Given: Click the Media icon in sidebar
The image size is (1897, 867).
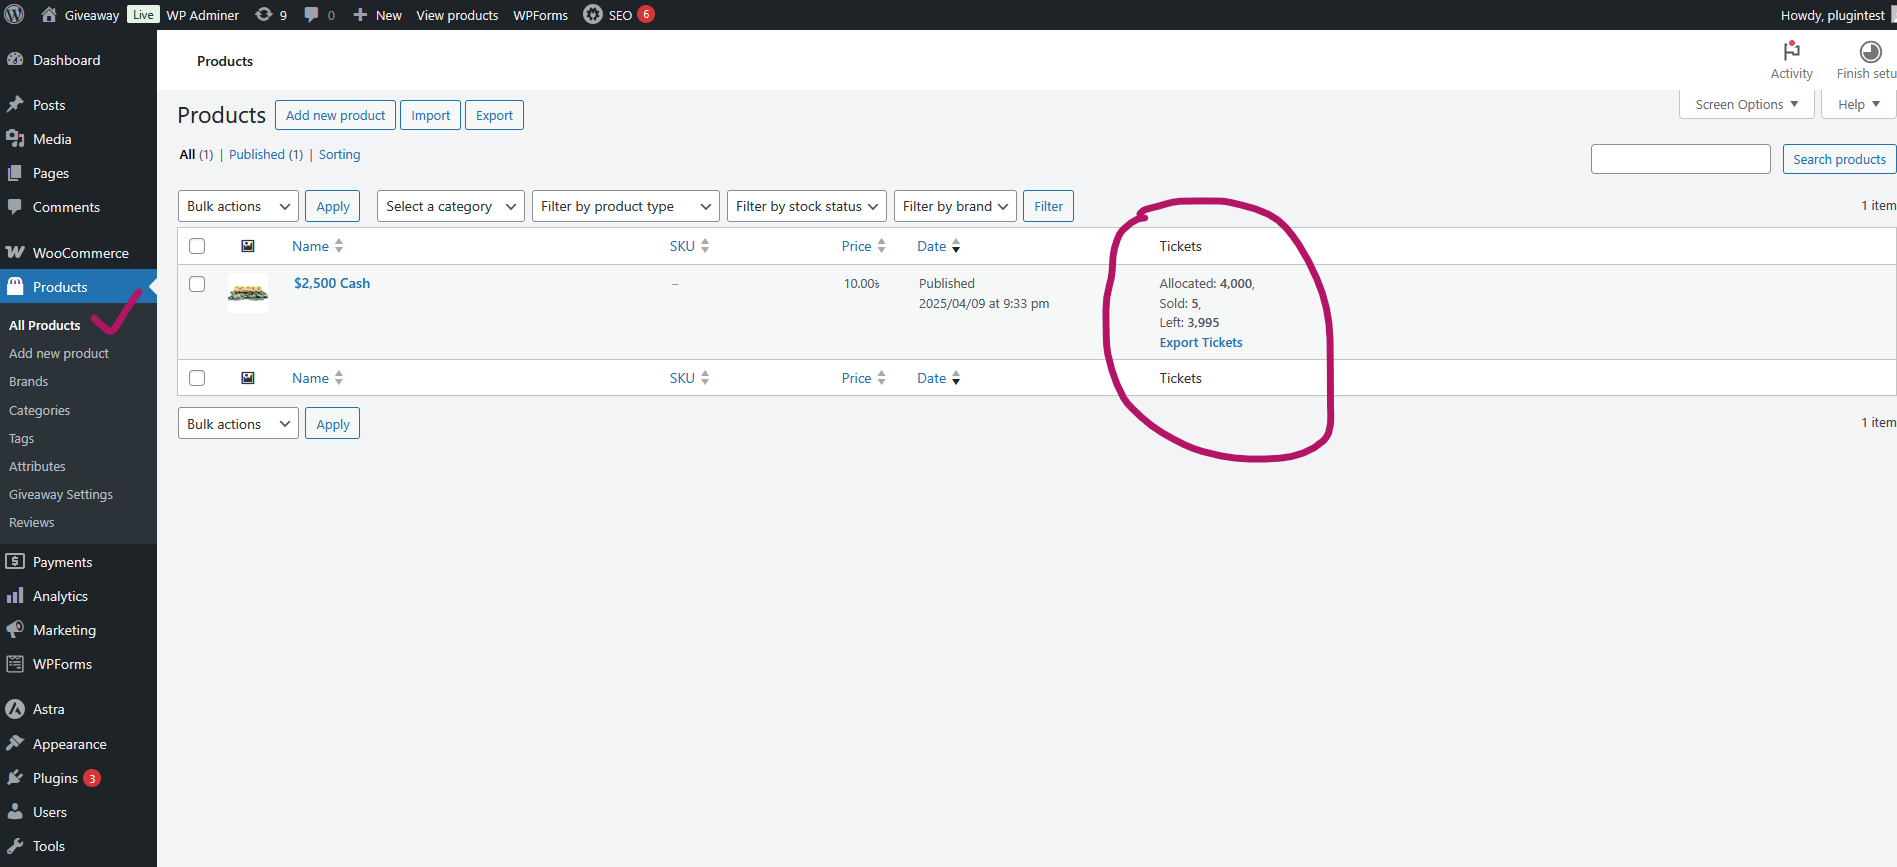Looking at the screenshot, I should coord(15,139).
